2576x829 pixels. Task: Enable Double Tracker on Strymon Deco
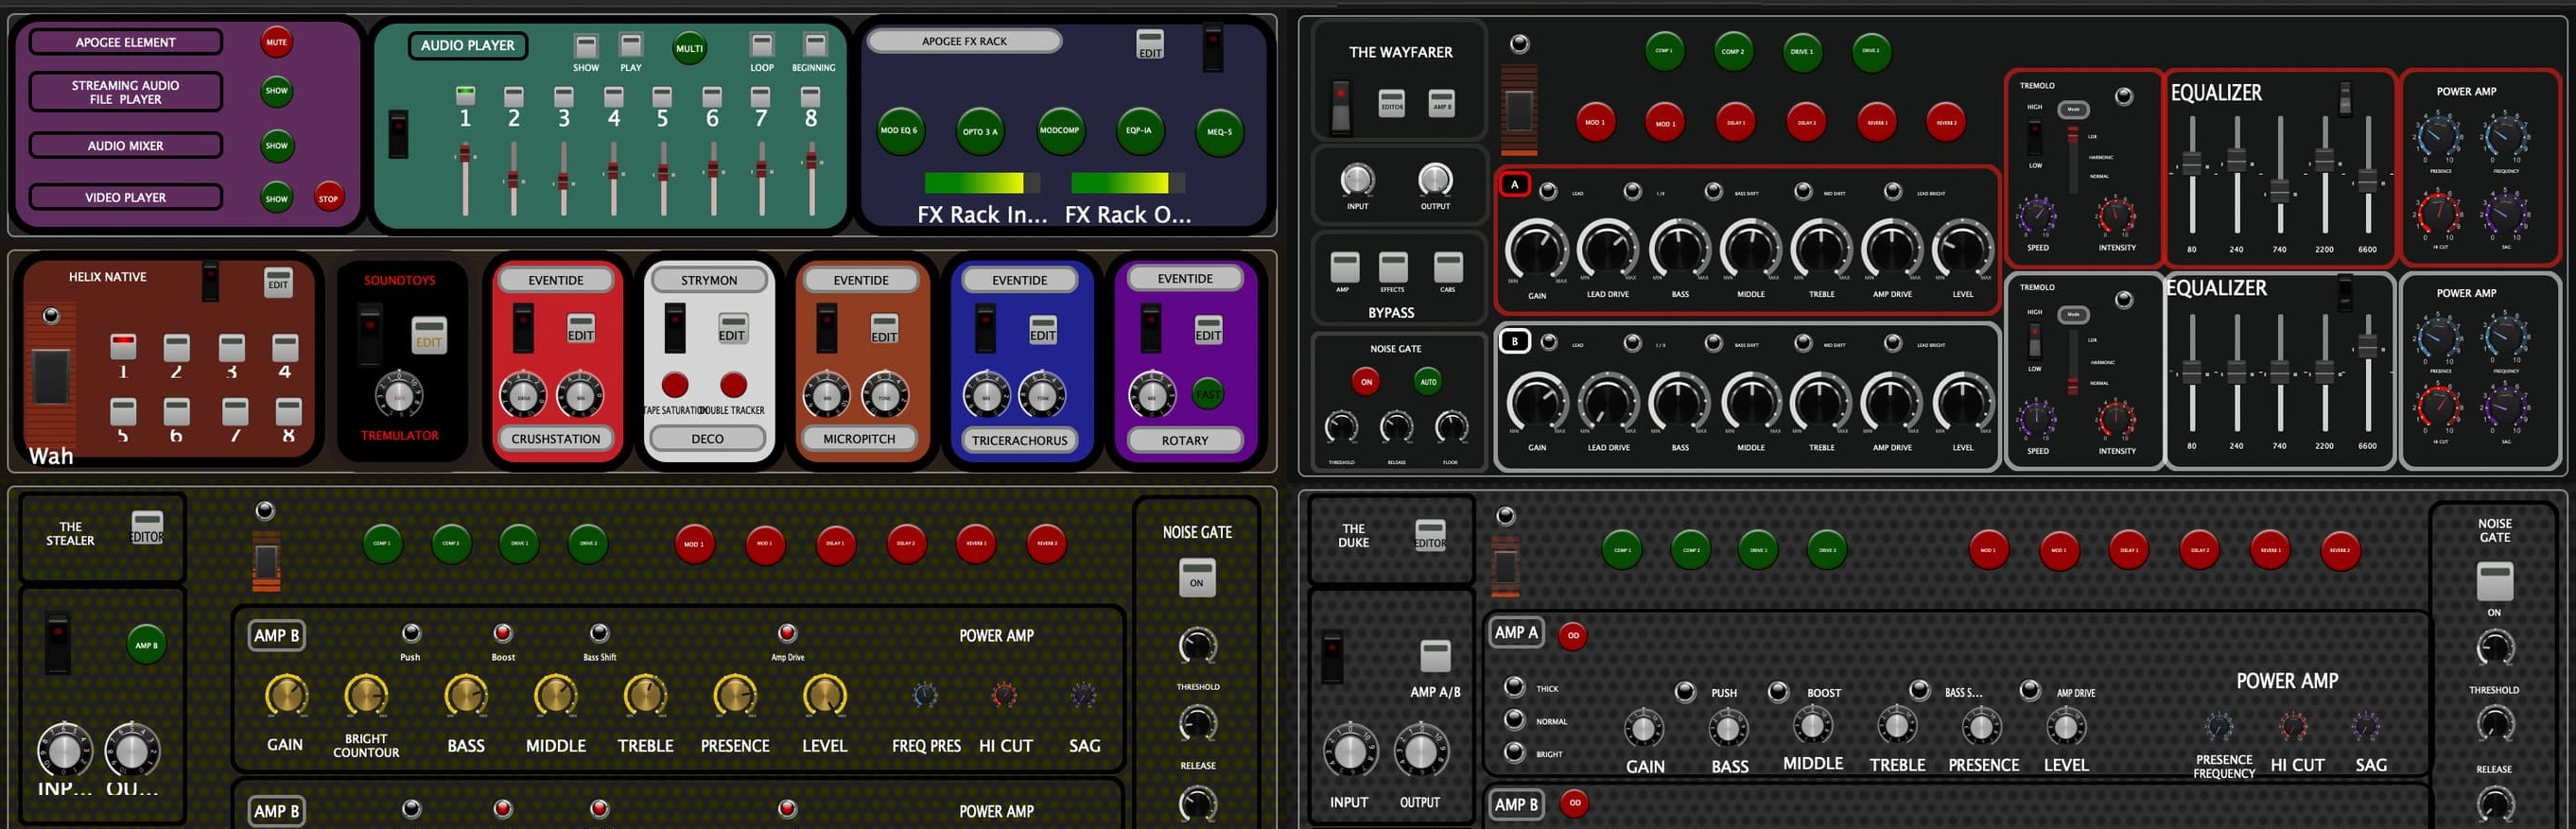coord(733,385)
